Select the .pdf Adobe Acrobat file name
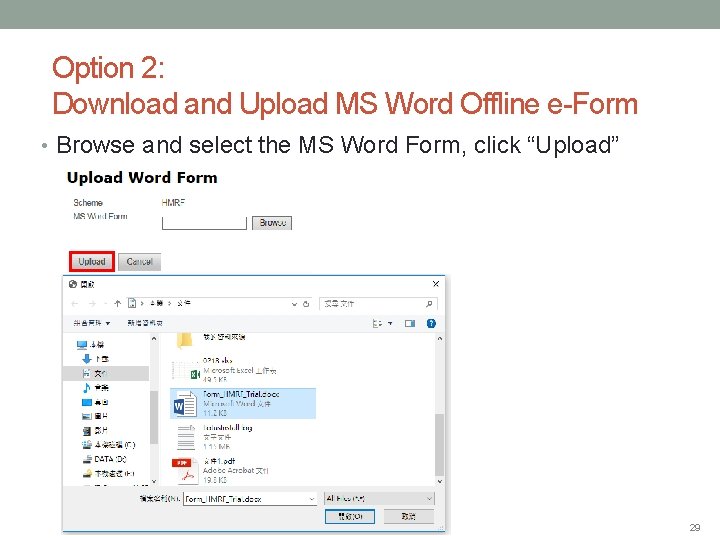This screenshot has height=540, width=720. [x=219, y=461]
